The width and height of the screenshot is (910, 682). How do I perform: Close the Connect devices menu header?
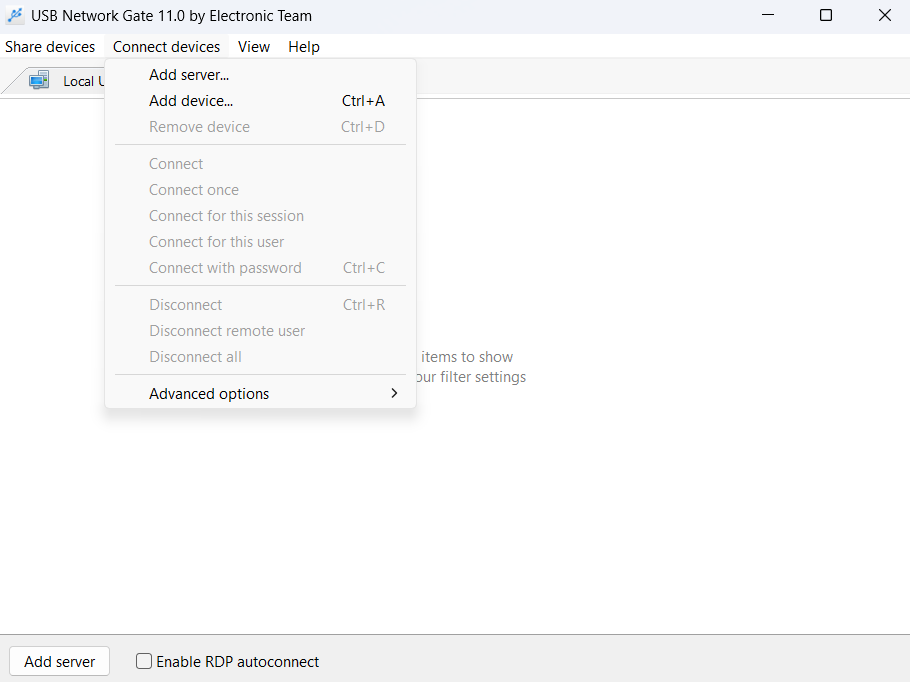click(x=166, y=47)
